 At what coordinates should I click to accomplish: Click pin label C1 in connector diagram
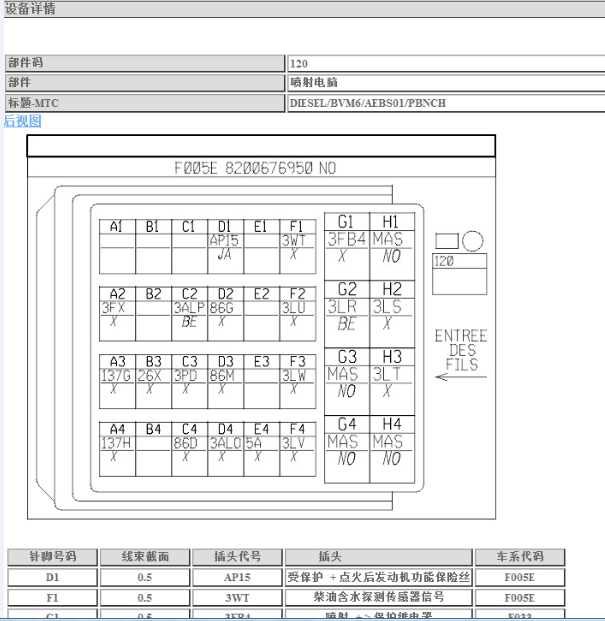(188, 227)
